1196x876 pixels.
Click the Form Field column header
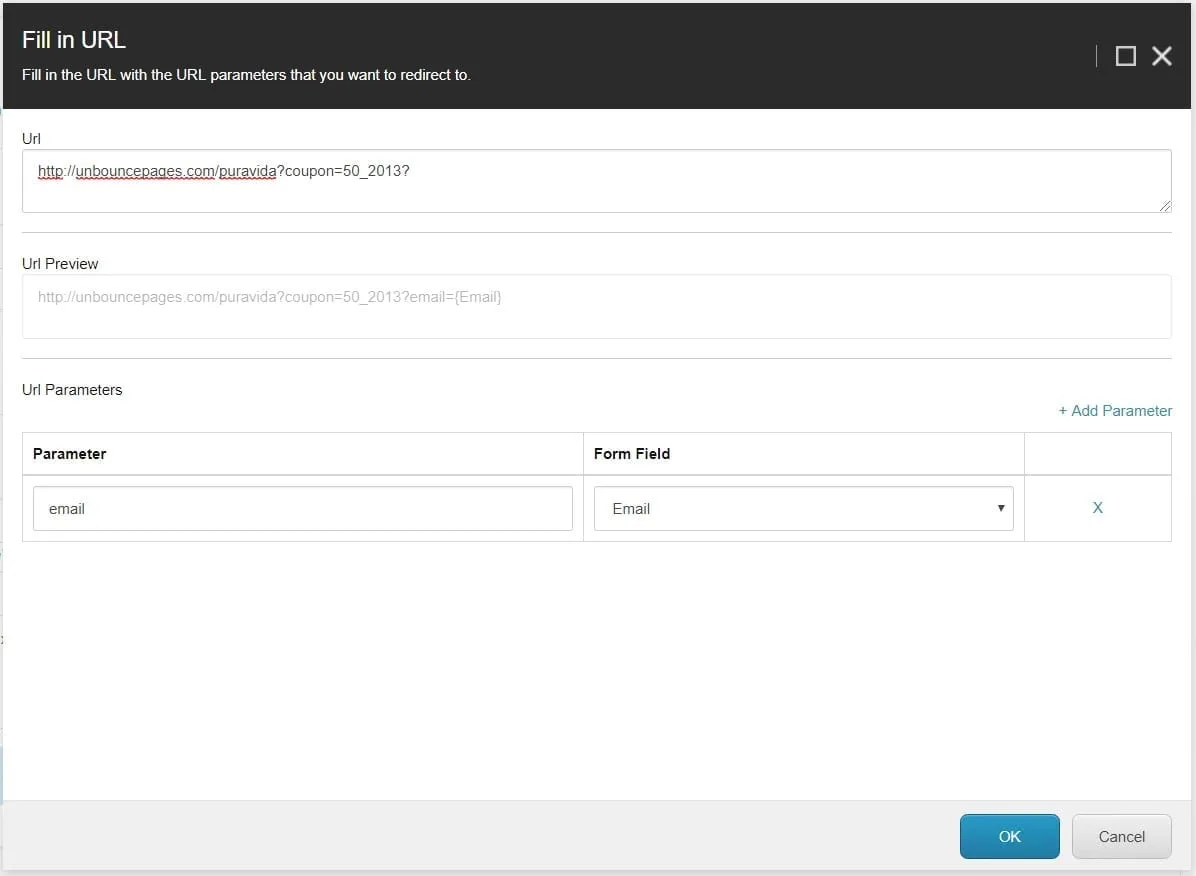[632, 453]
